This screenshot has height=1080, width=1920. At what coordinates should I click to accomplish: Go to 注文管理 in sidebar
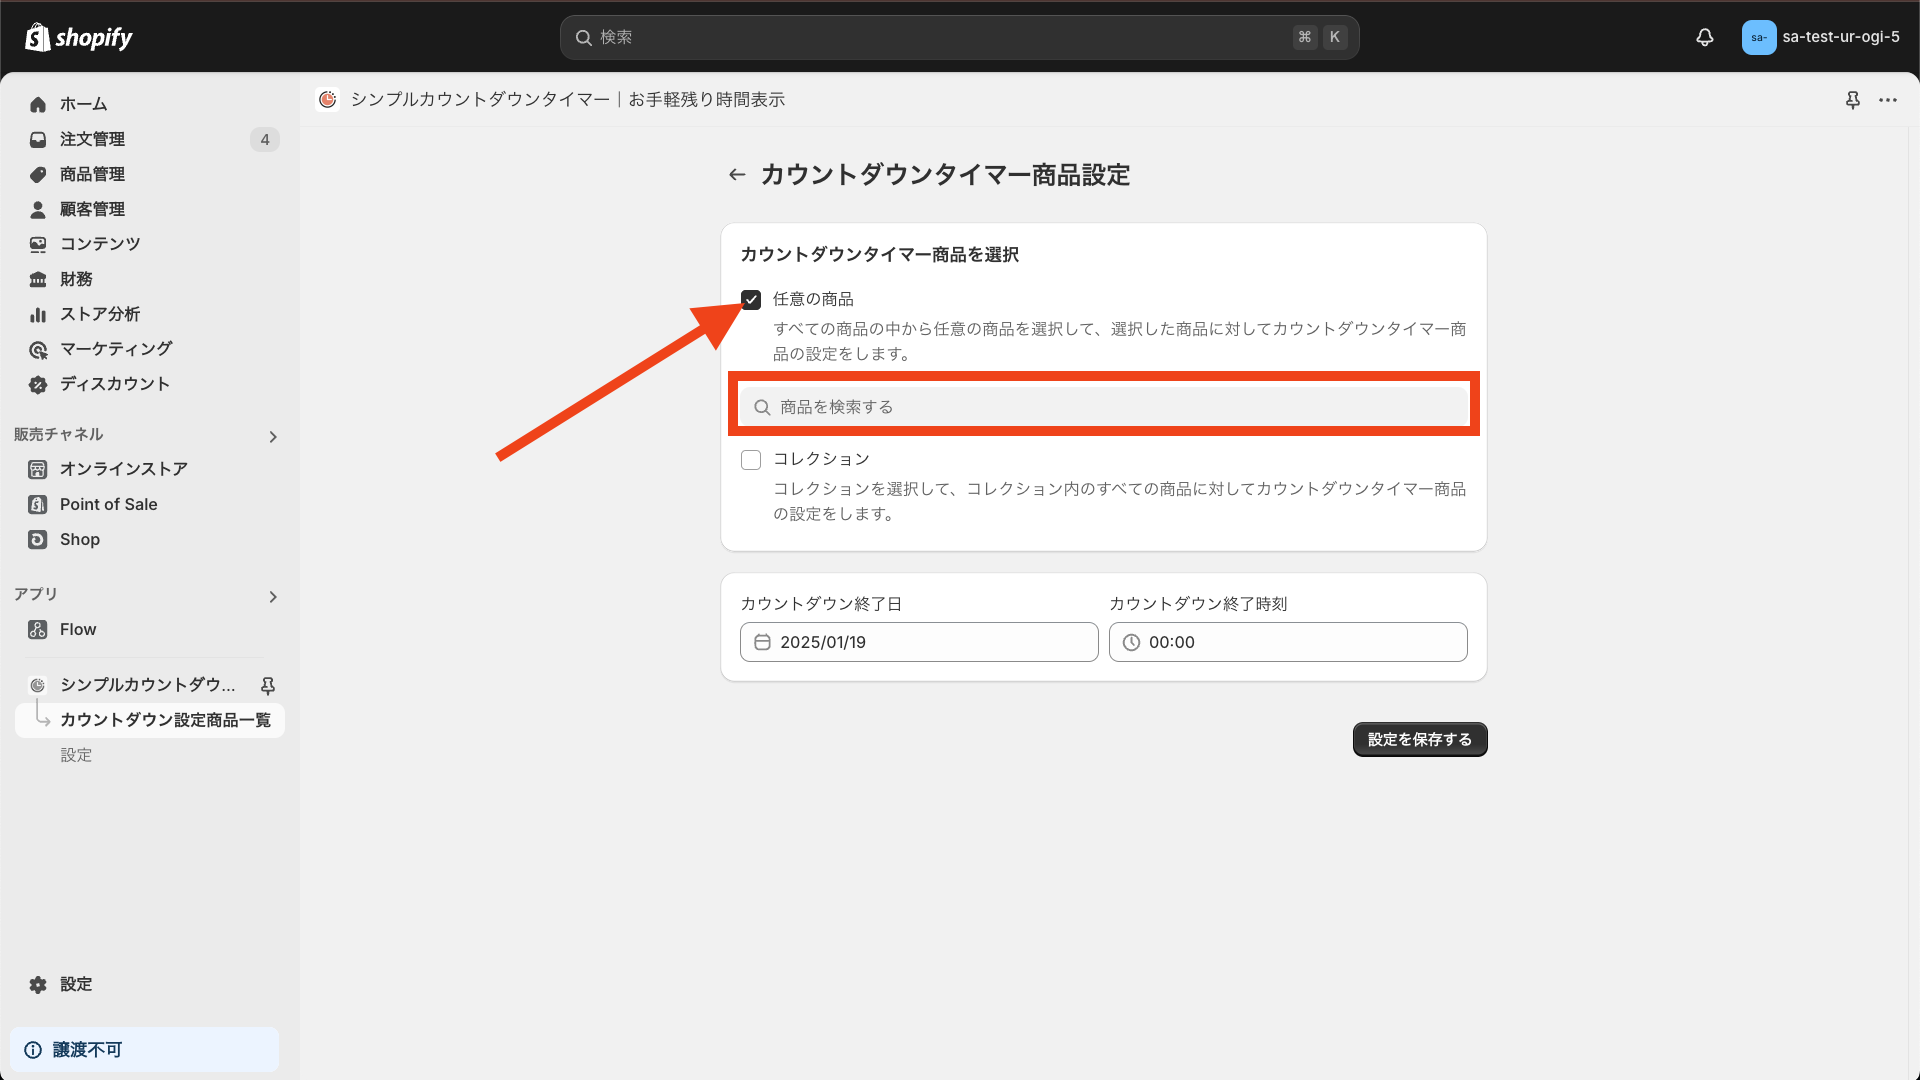[x=92, y=139]
